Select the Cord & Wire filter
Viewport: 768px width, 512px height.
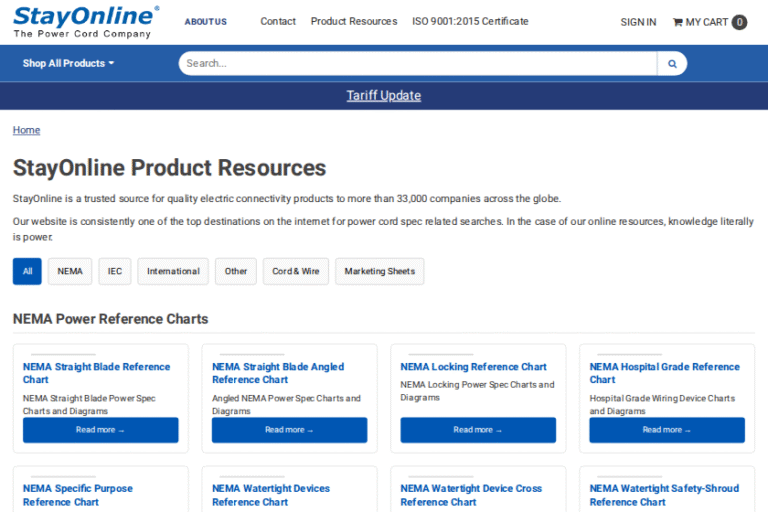296,271
